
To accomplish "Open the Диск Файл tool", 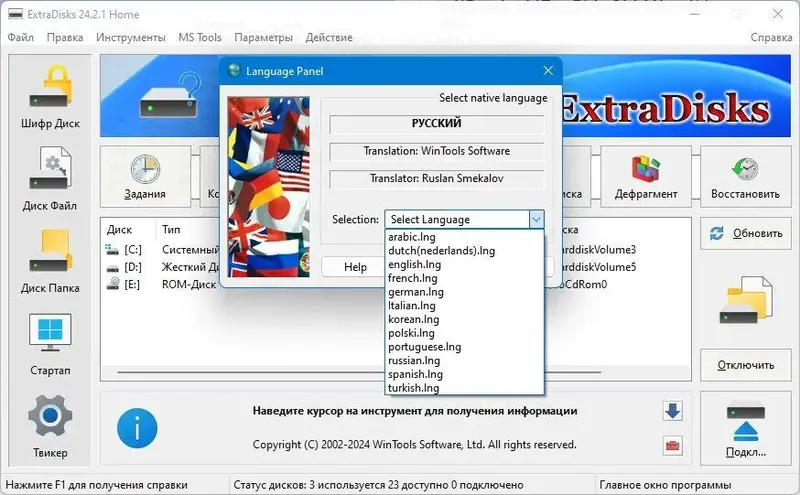I will 50,179.
